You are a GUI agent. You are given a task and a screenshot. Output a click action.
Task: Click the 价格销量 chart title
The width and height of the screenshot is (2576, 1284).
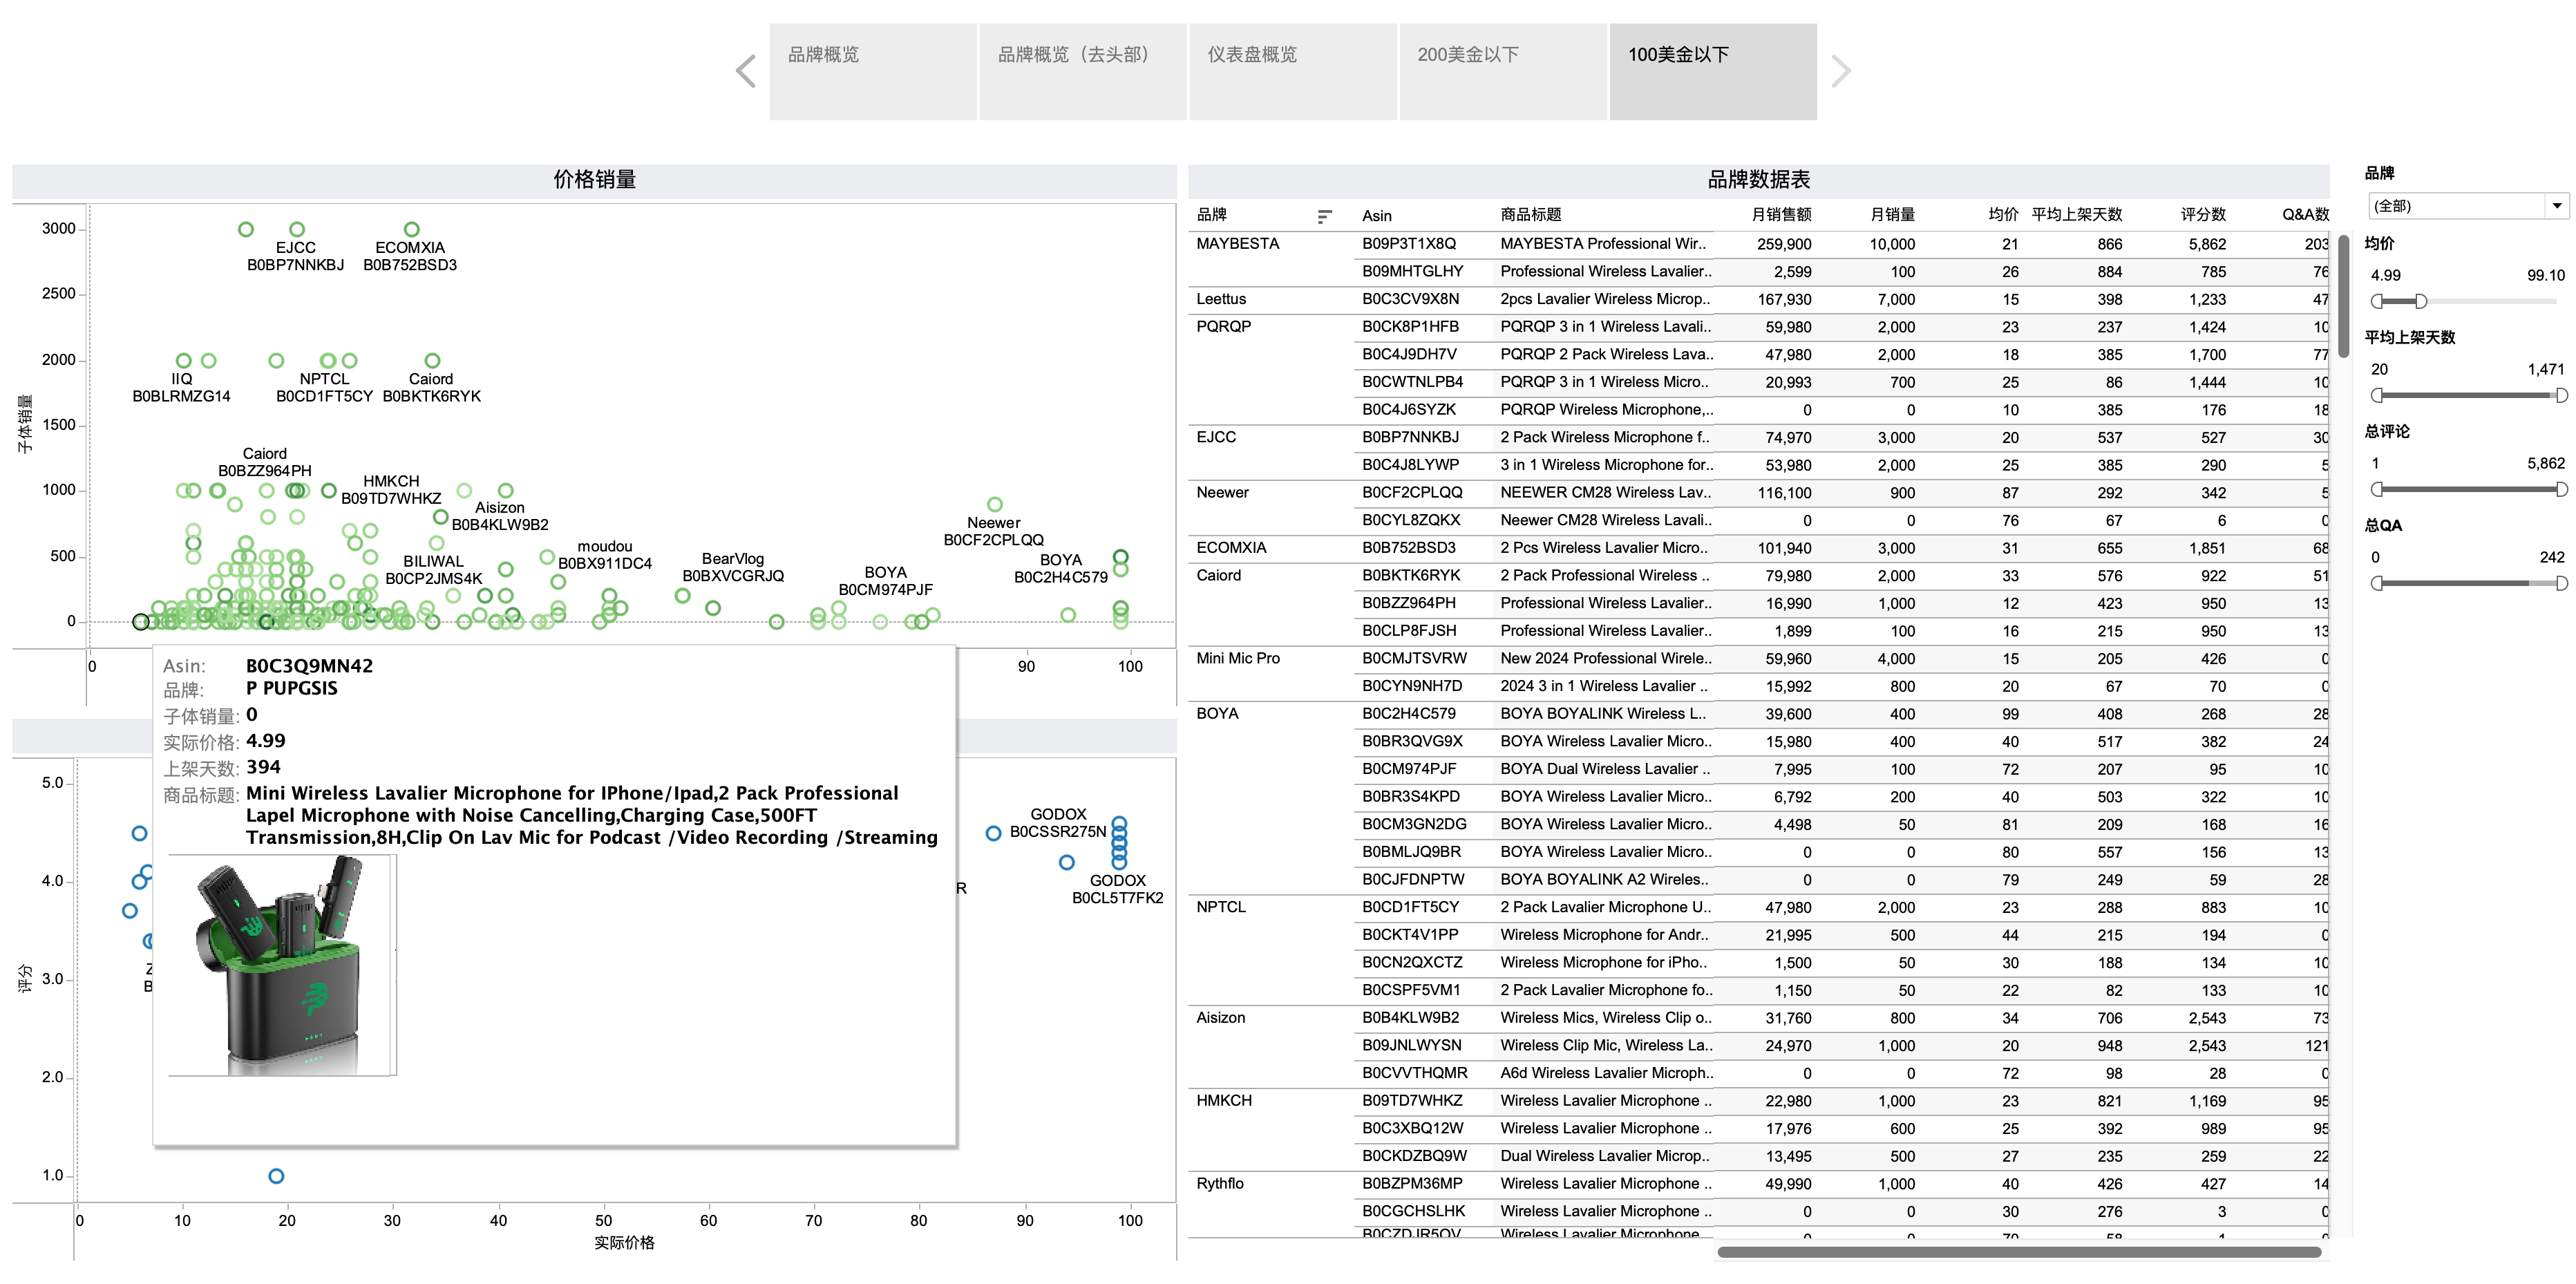(595, 180)
